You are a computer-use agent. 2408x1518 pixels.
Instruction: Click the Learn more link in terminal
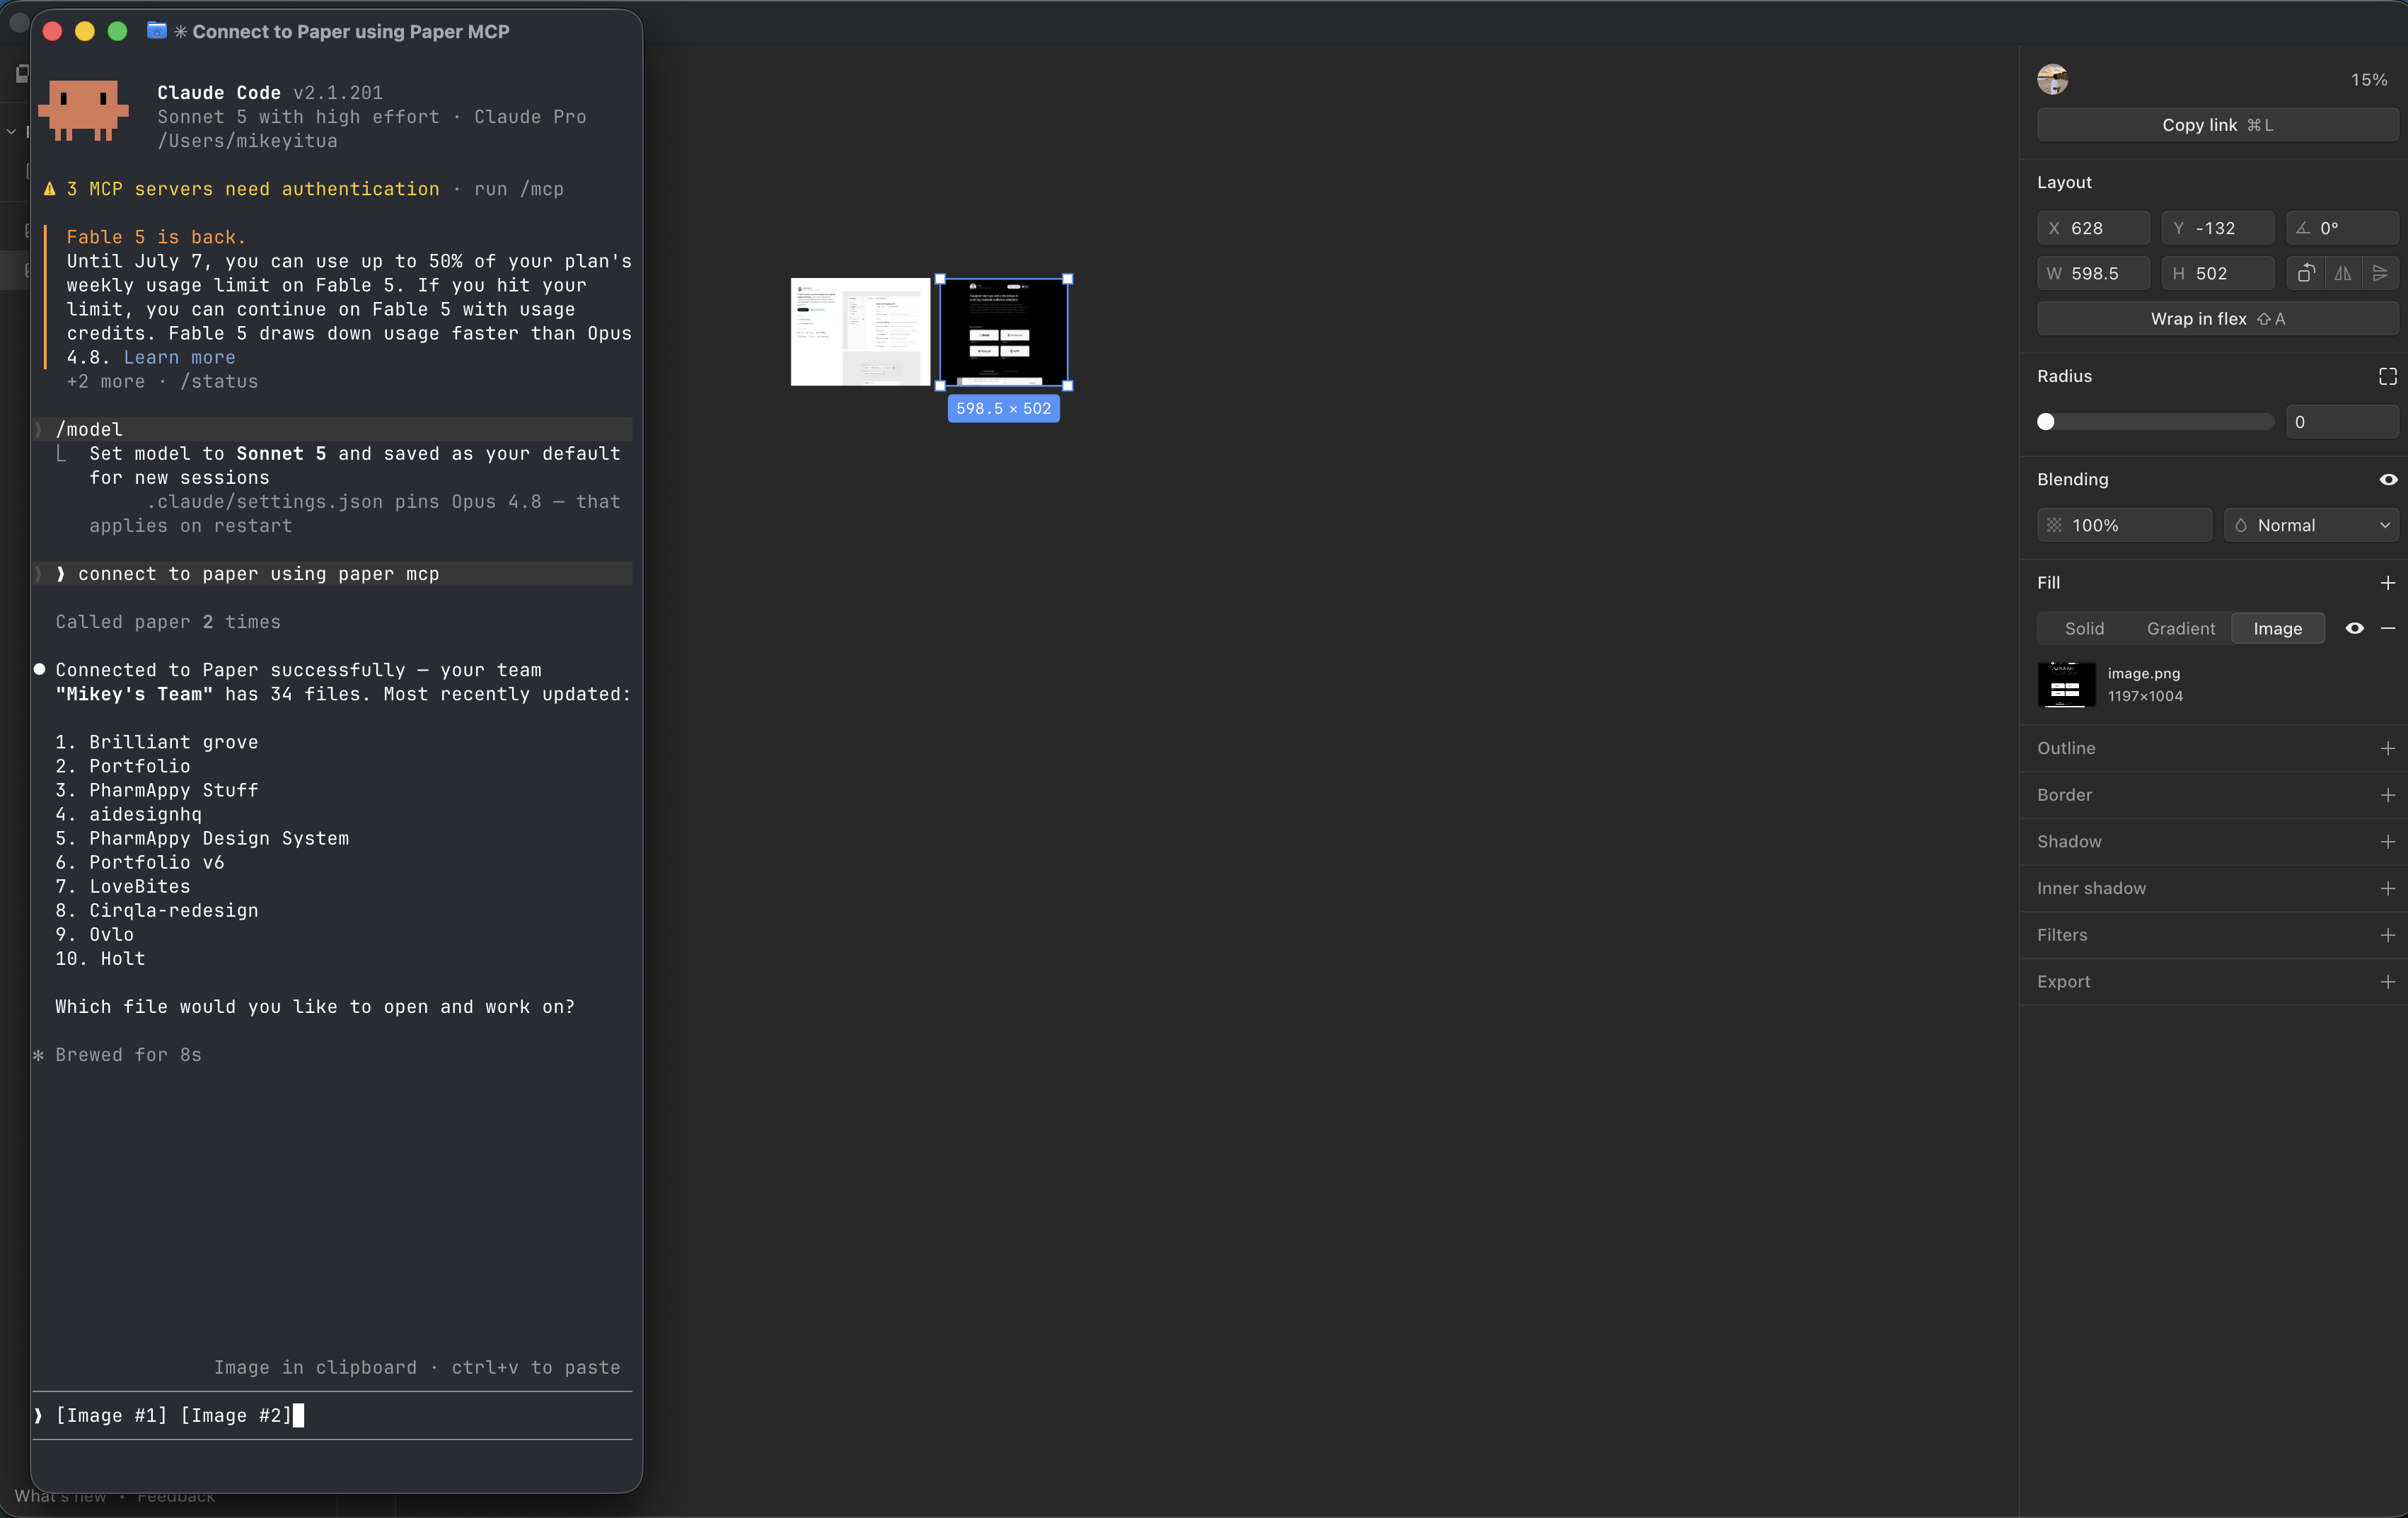pyautogui.click(x=179, y=357)
